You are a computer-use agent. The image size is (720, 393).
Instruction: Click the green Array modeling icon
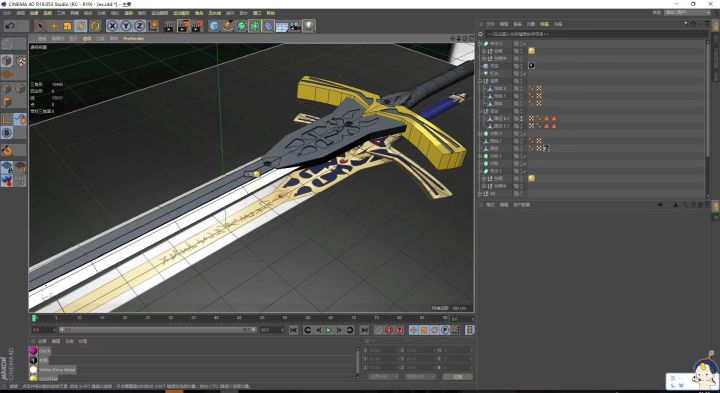coord(255,26)
